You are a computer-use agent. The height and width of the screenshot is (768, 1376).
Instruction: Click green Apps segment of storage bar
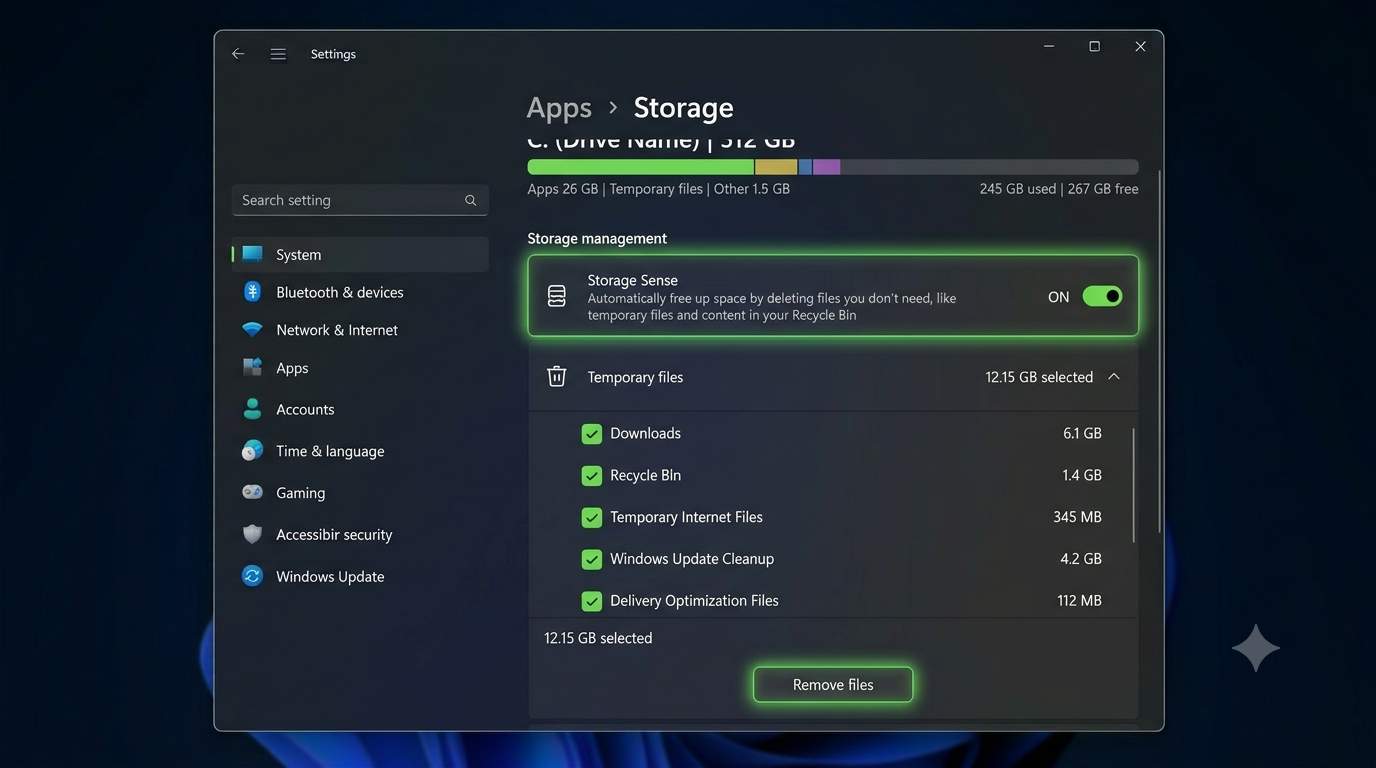(x=641, y=167)
